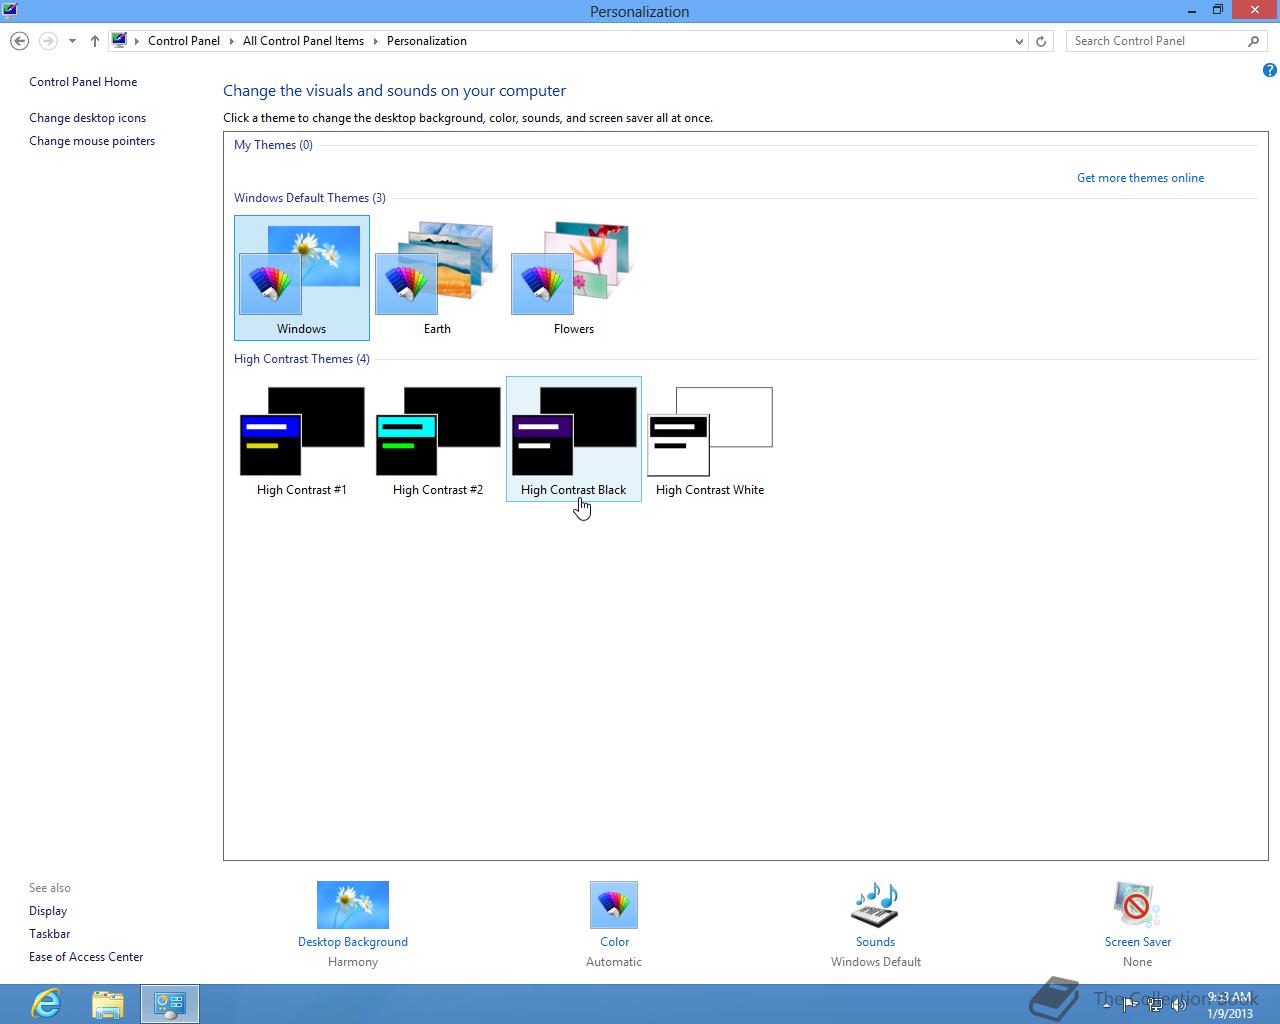
Task: Choose High Contrast White theme
Action: pyautogui.click(x=710, y=439)
